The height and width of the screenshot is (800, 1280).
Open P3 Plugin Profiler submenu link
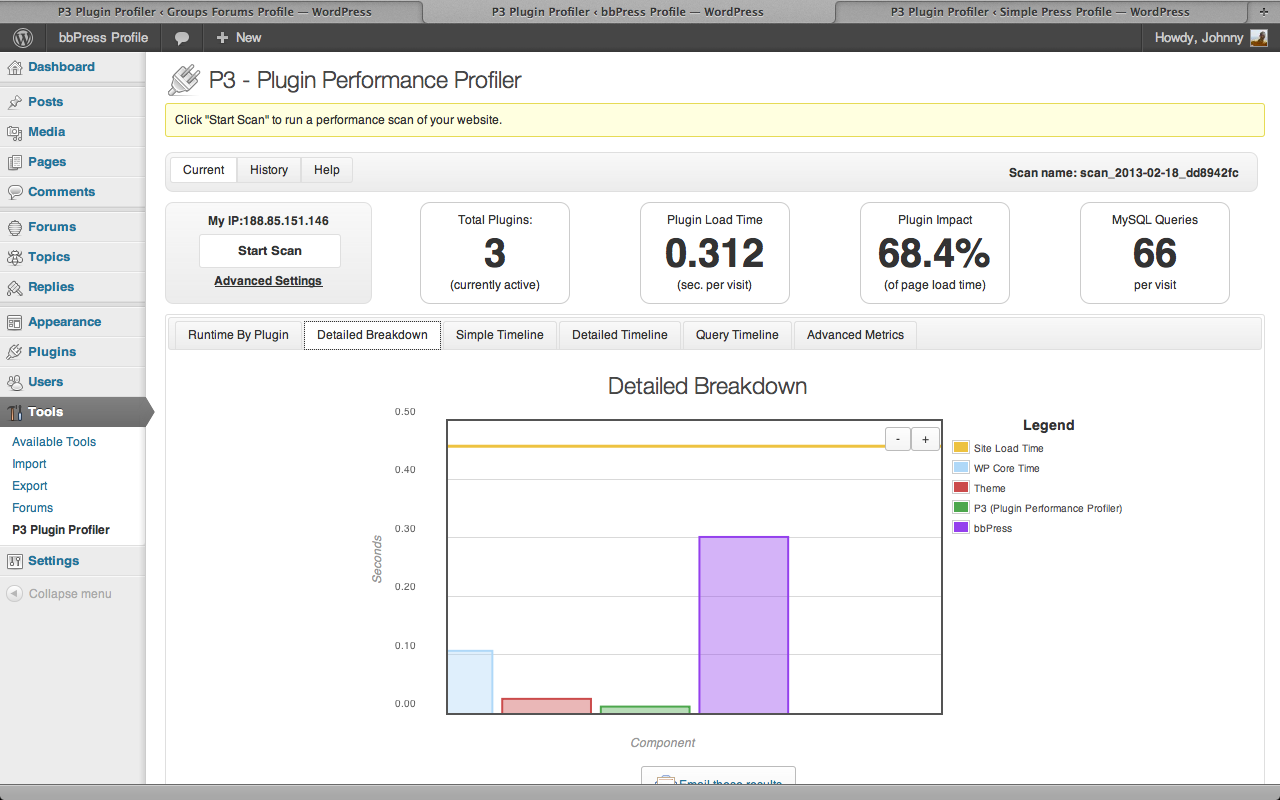pos(61,530)
